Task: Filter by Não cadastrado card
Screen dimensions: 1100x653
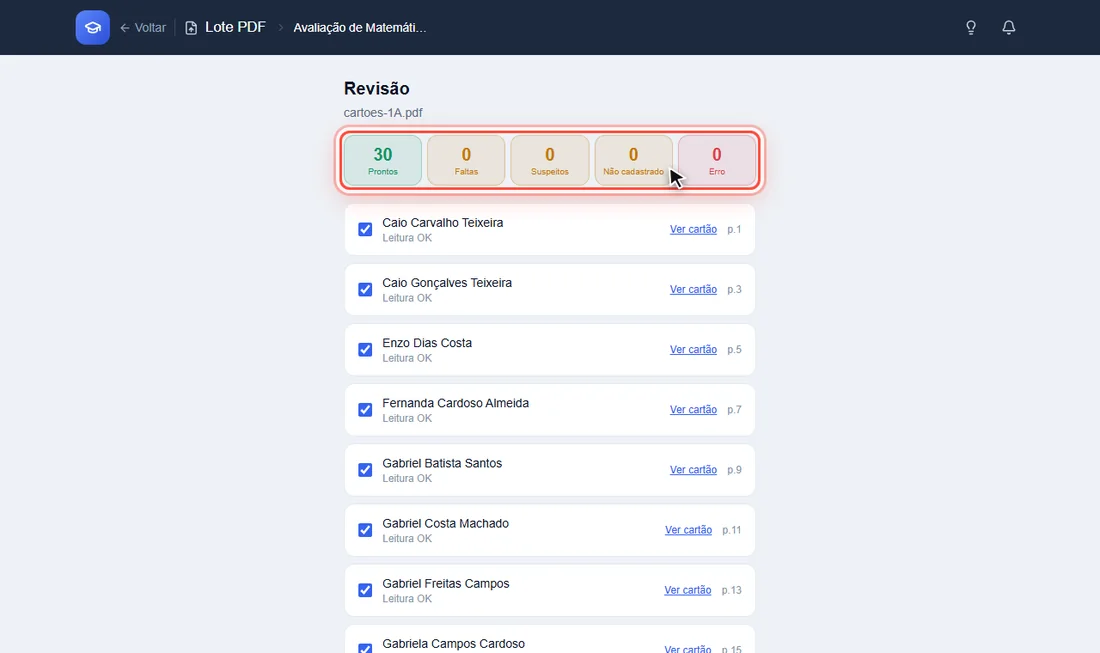Action: pyautogui.click(x=633, y=161)
